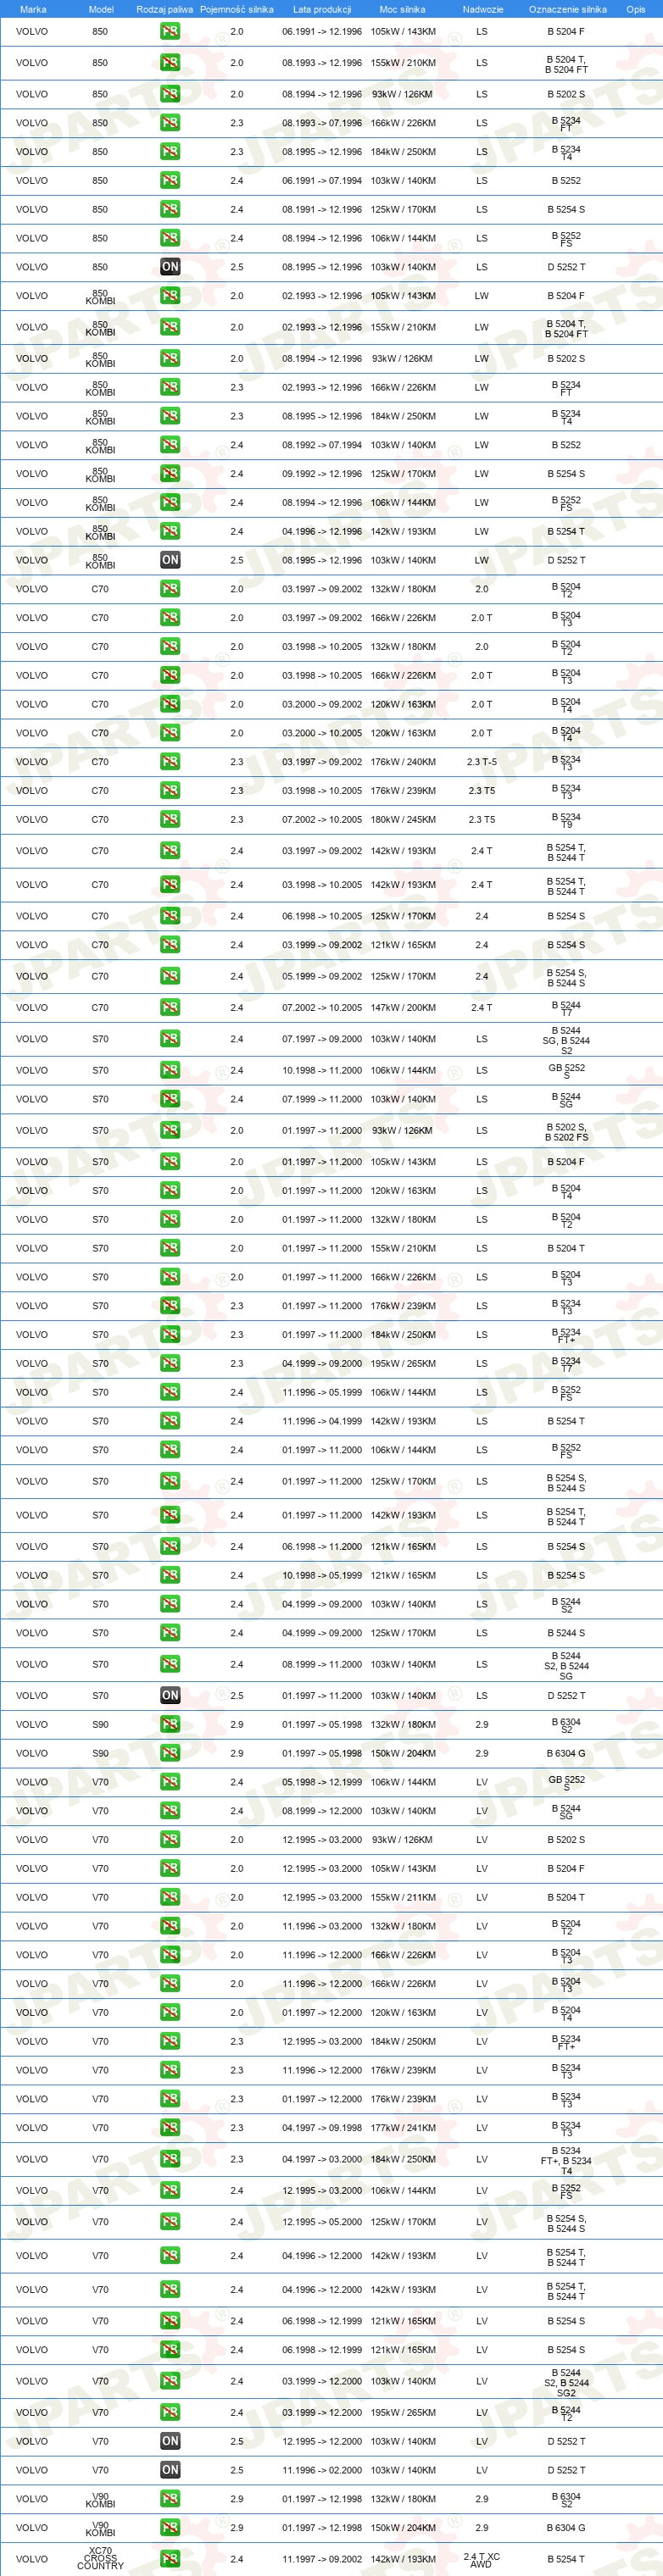Click the ON diesel icon in the 850 KOMBI row
The image size is (663, 2576).
coord(170,560)
